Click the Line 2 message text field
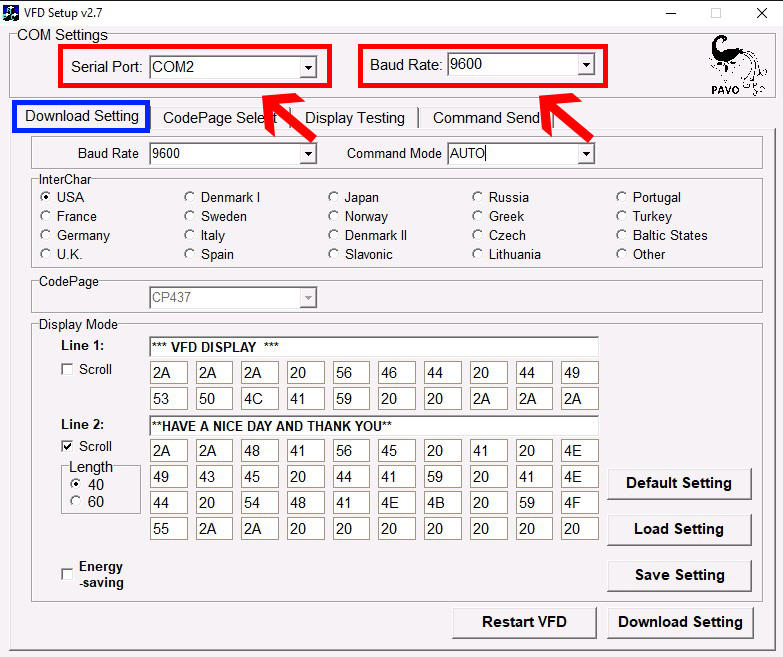This screenshot has width=783, height=657. (373, 426)
